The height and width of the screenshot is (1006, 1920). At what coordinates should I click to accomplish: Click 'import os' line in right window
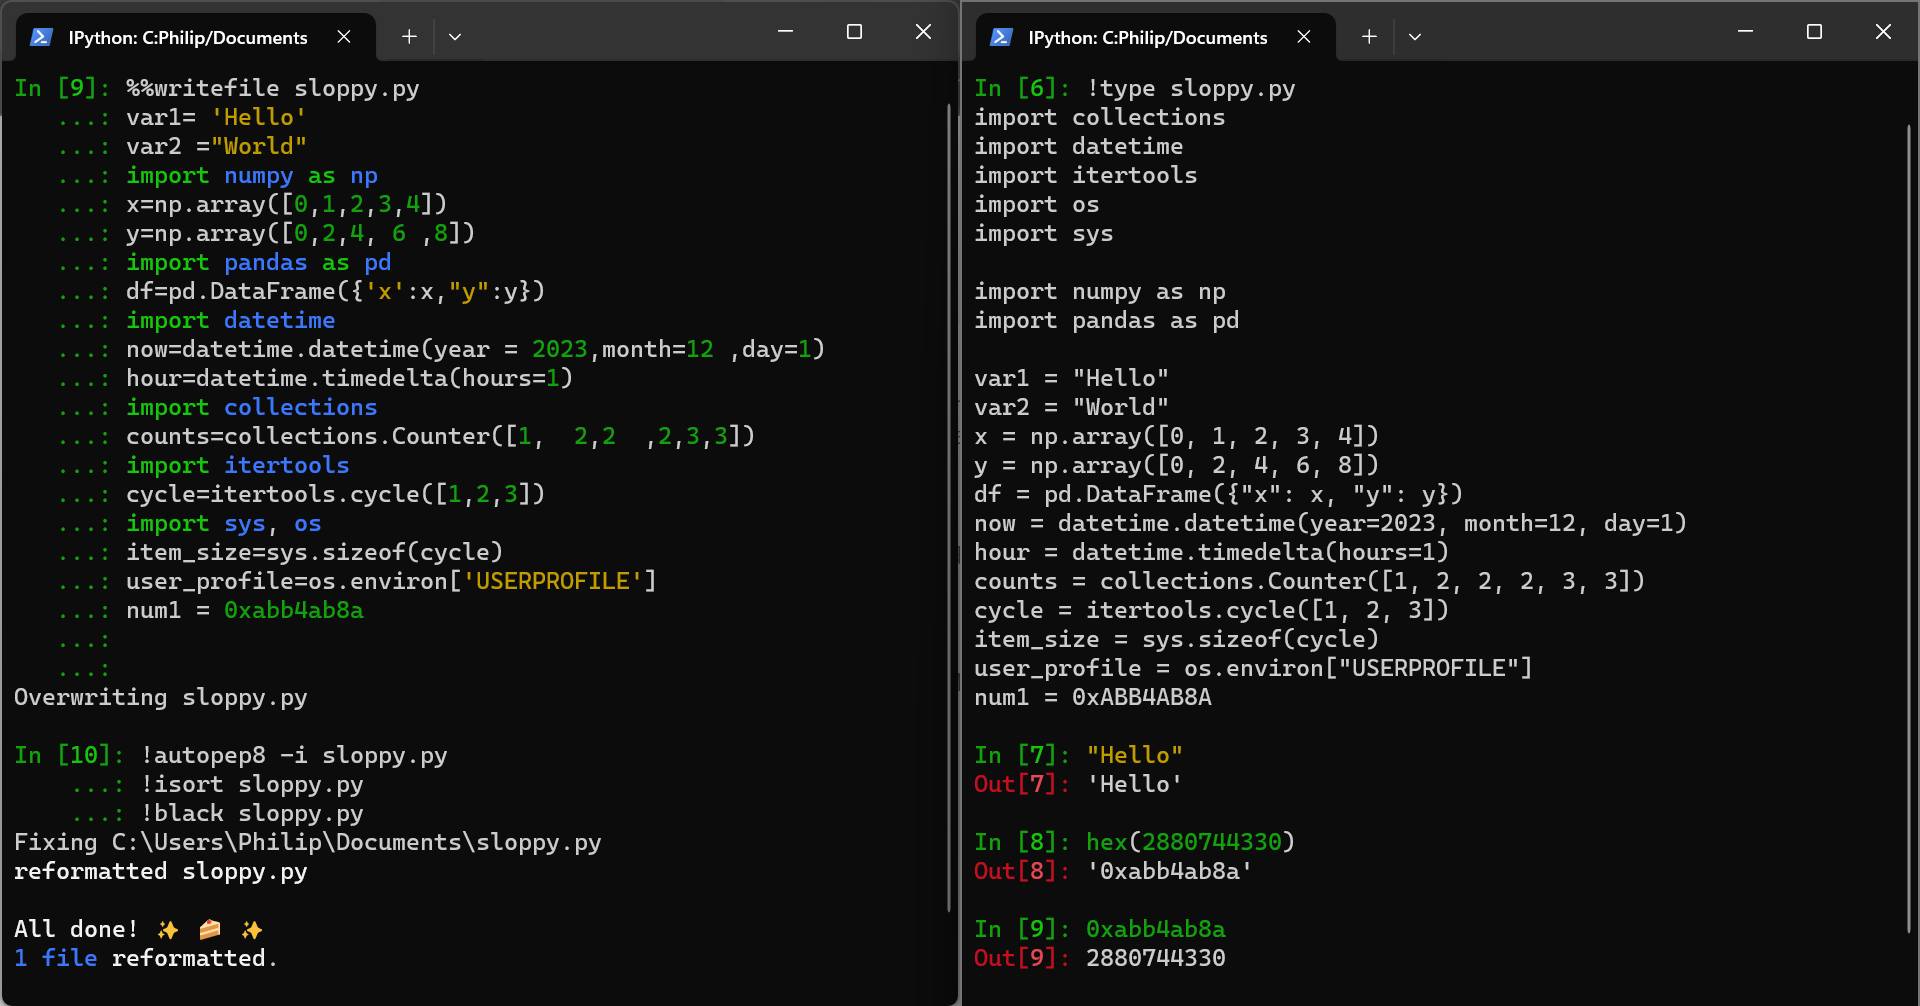coord(1037,204)
